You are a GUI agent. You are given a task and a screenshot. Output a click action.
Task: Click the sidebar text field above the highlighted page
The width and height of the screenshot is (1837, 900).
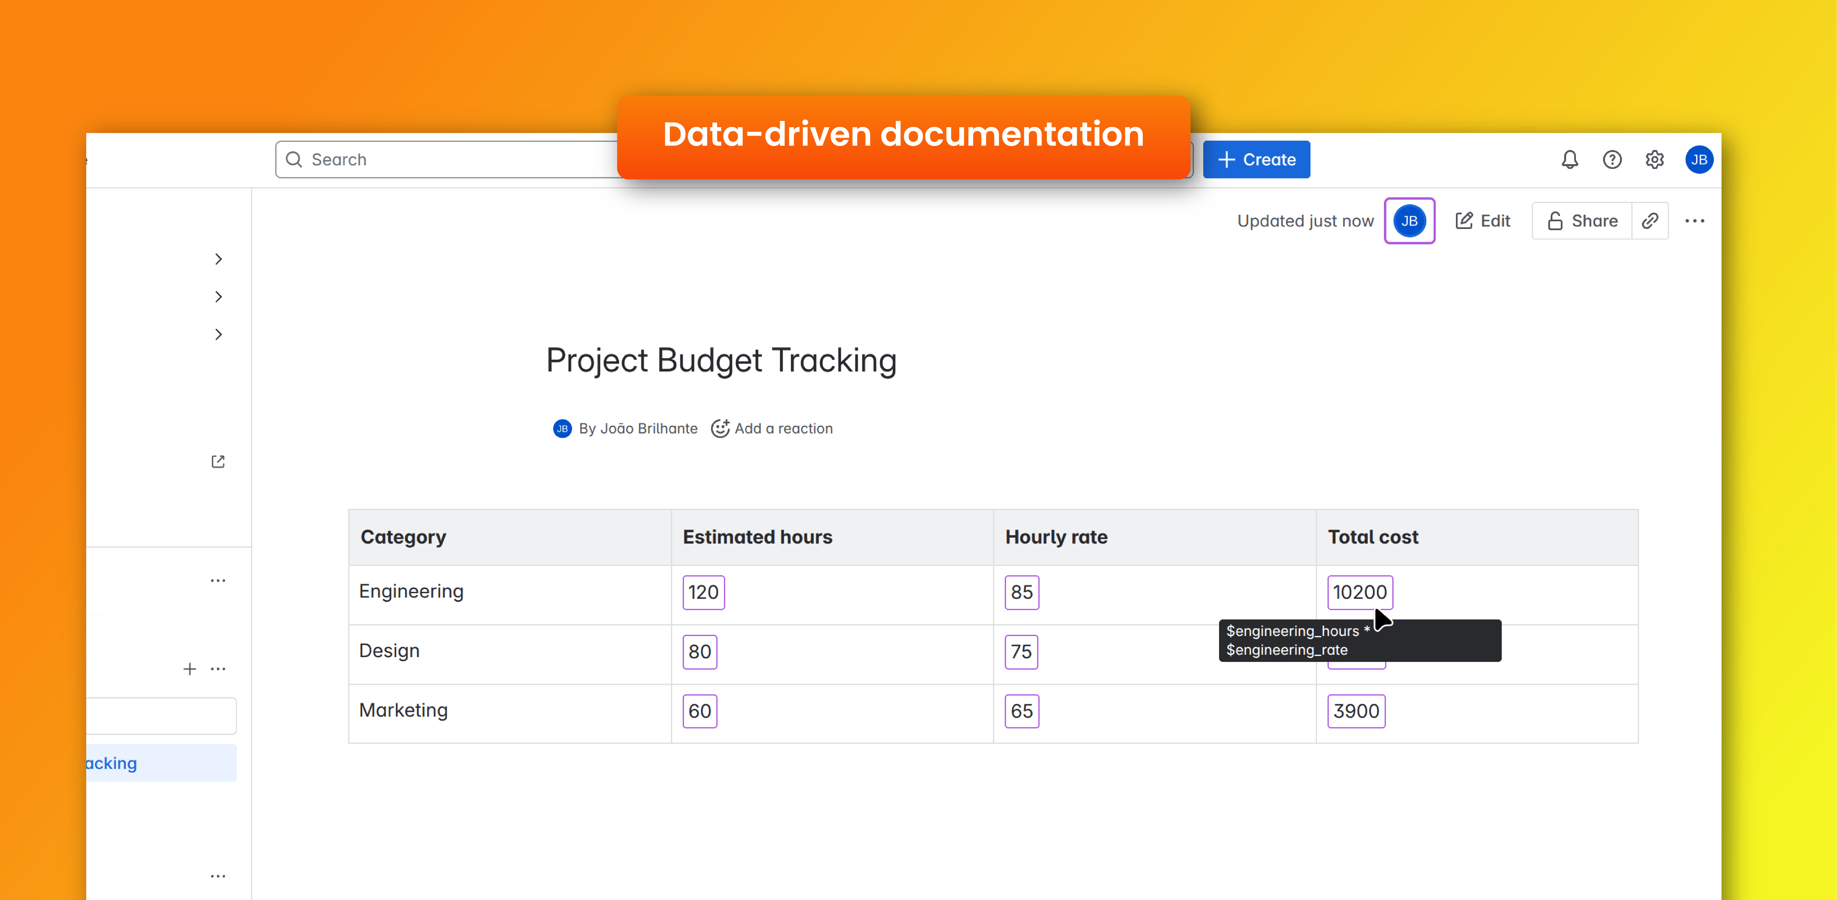pyautogui.click(x=162, y=716)
